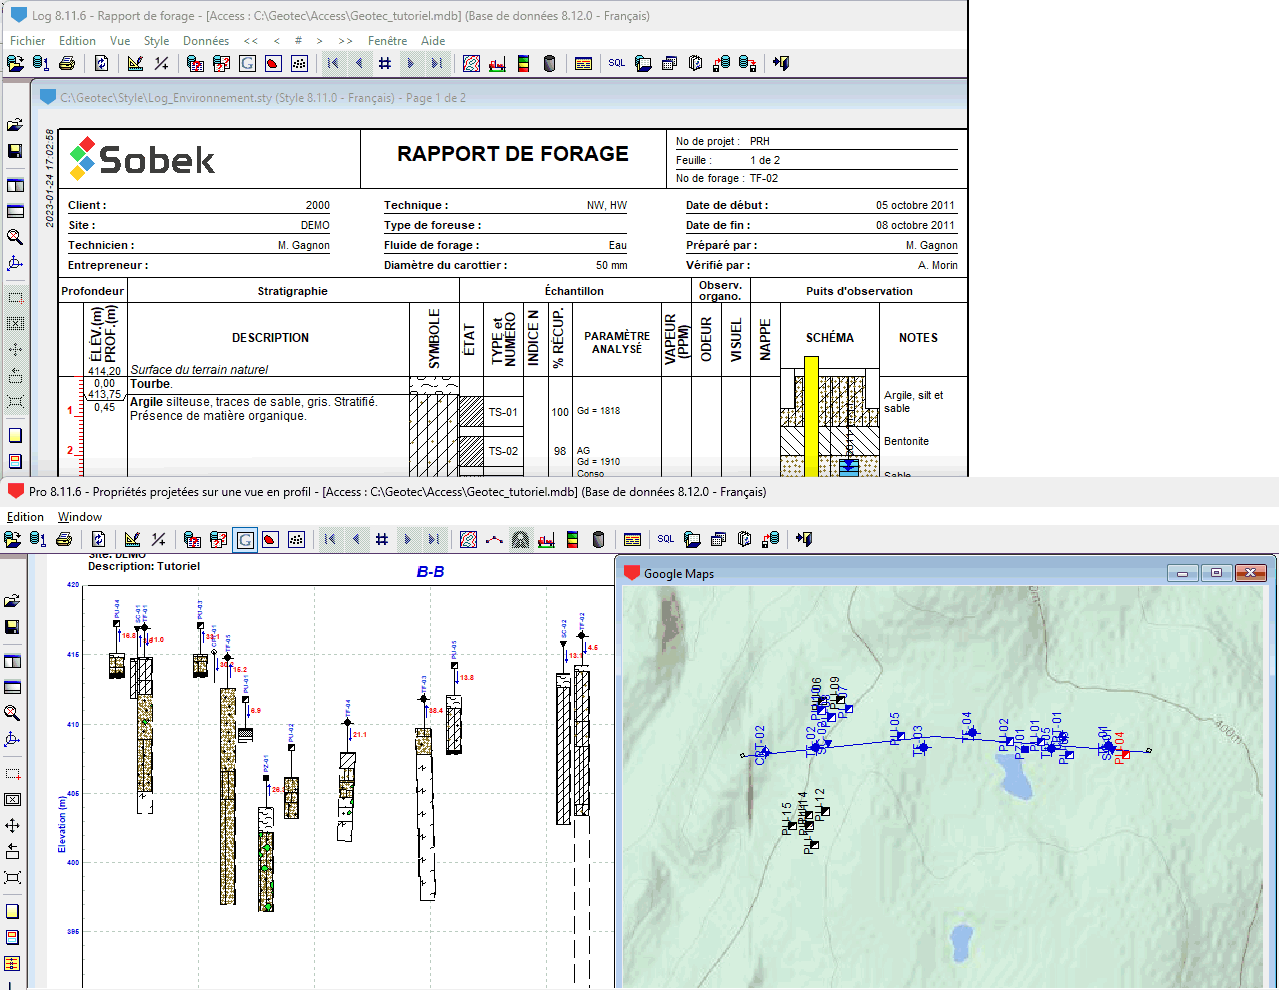
Task: Click the RAPPORT DE FORAGE report title
Action: [x=513, y=154]
